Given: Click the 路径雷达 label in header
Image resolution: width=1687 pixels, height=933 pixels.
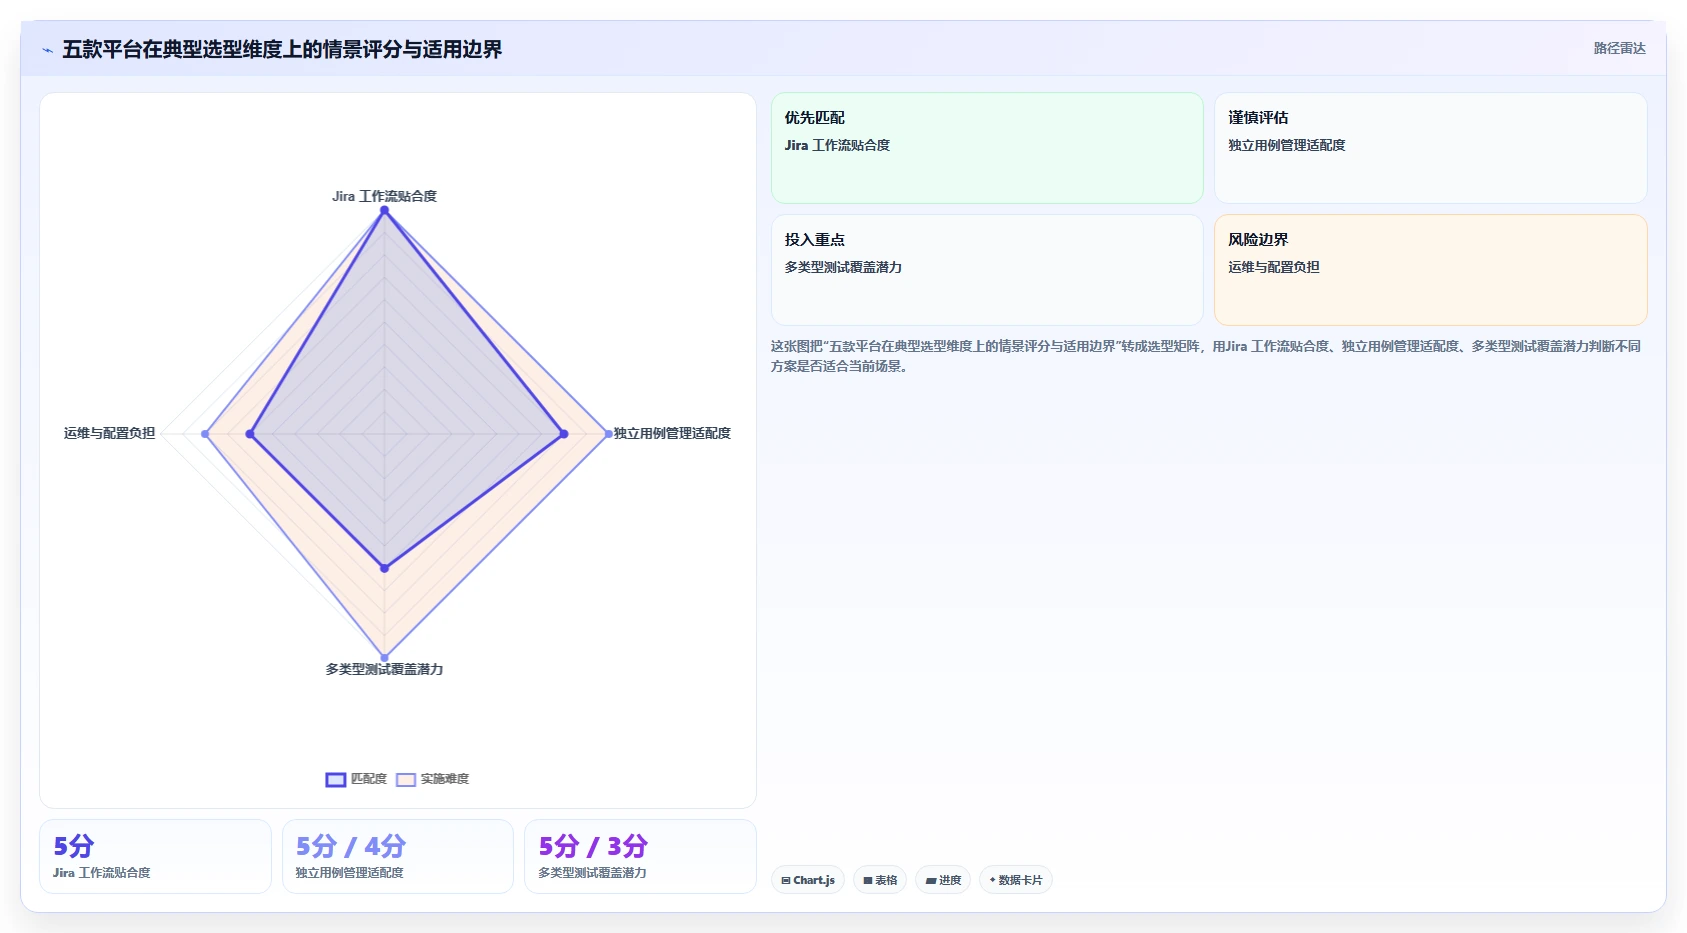Looking at the screenshot, I should tap(1619, 48).
